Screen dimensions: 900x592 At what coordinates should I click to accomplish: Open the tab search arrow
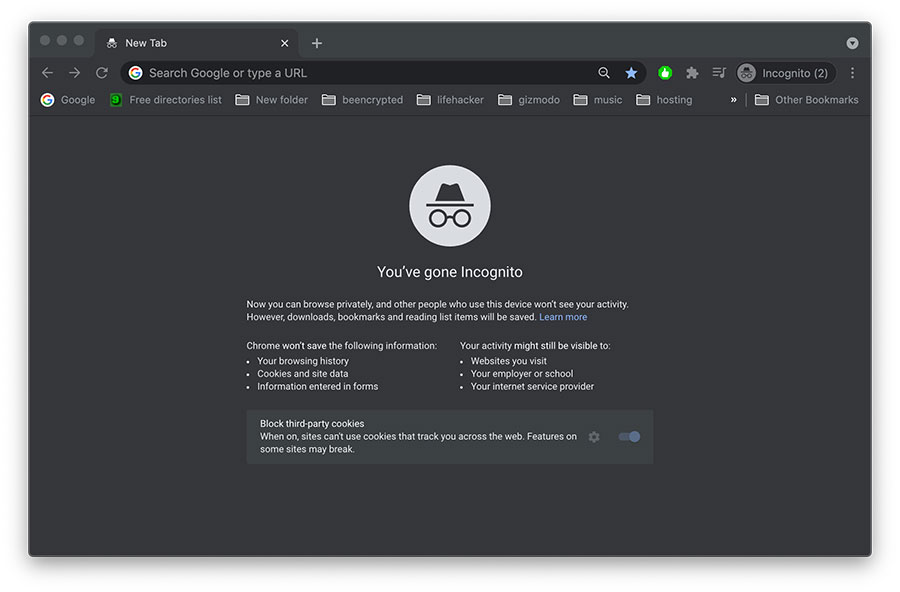tap(852, 43)
